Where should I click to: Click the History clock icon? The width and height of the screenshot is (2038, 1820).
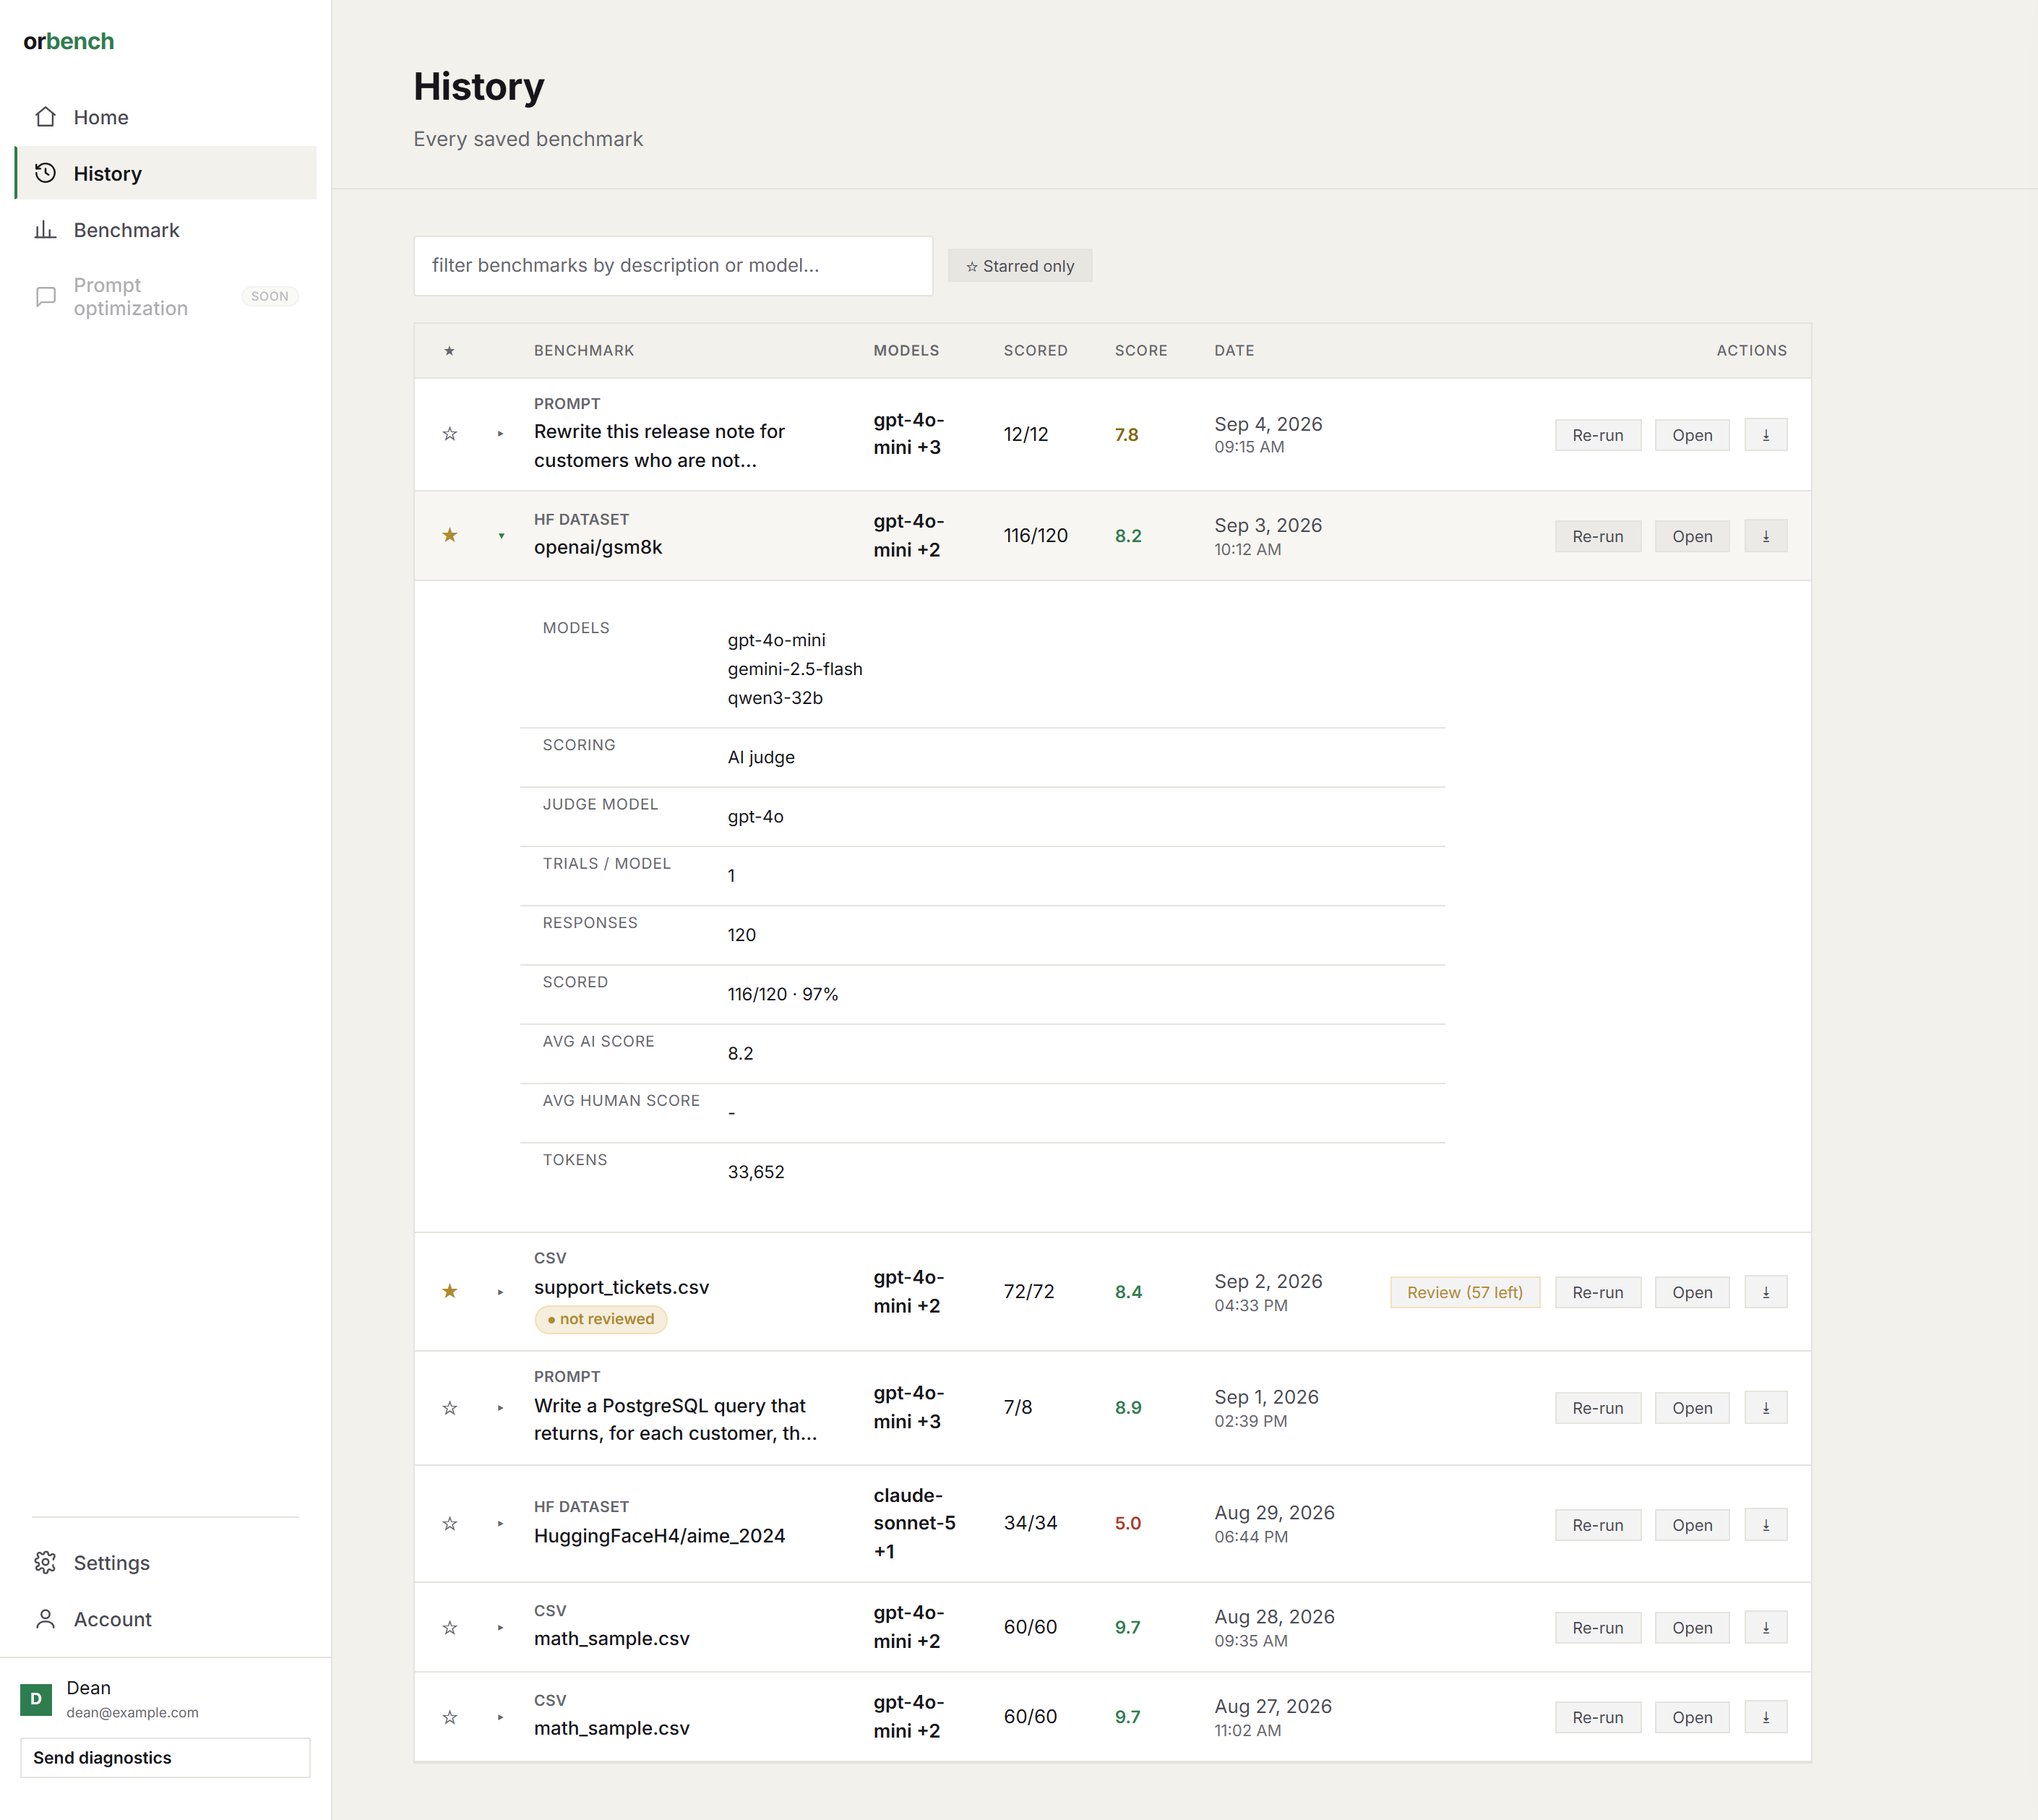[x=45, y=173]
